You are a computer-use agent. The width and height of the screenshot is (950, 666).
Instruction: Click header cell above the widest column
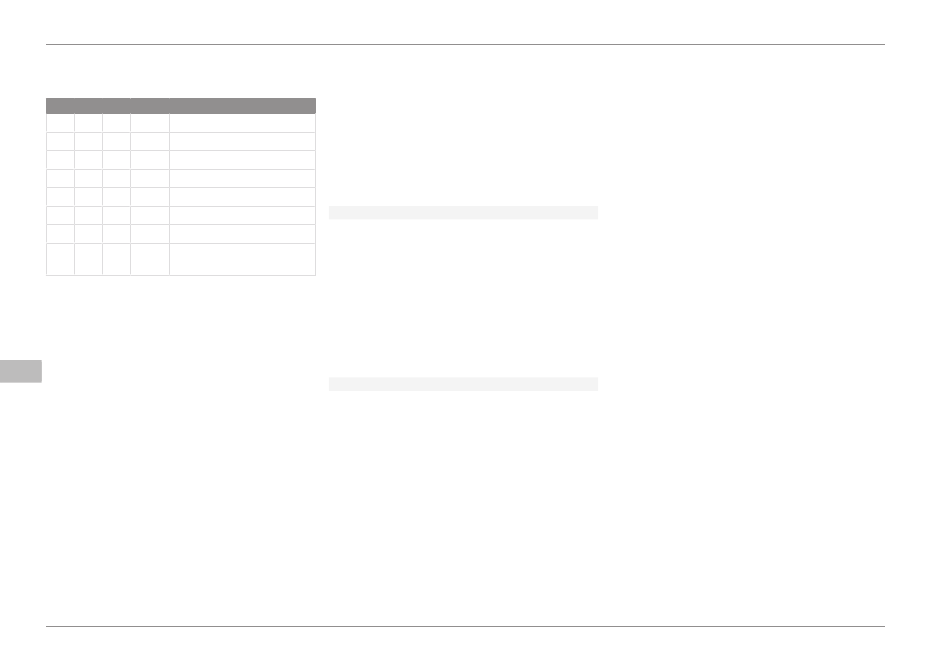click(242, 106)
